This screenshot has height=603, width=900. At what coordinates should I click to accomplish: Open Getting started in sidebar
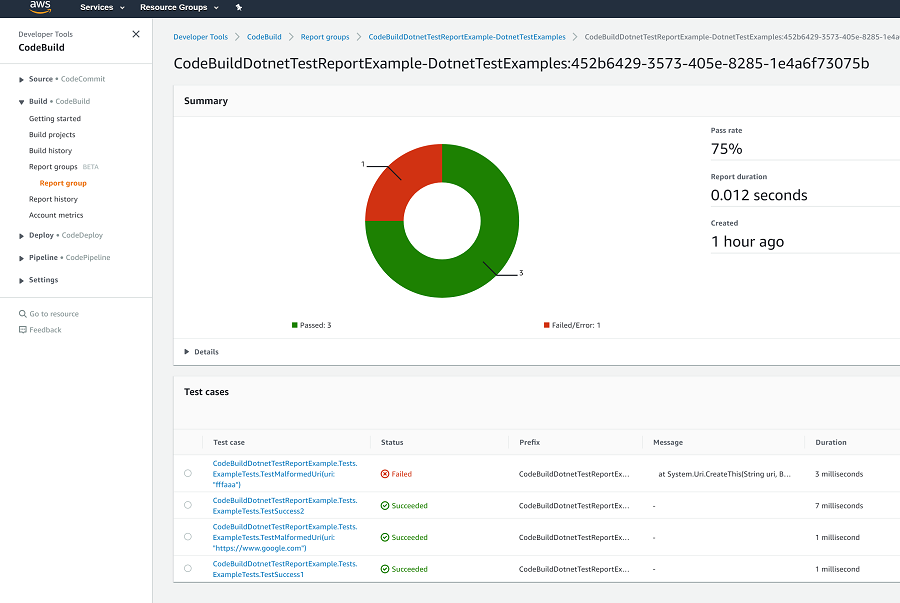(55, 119)
